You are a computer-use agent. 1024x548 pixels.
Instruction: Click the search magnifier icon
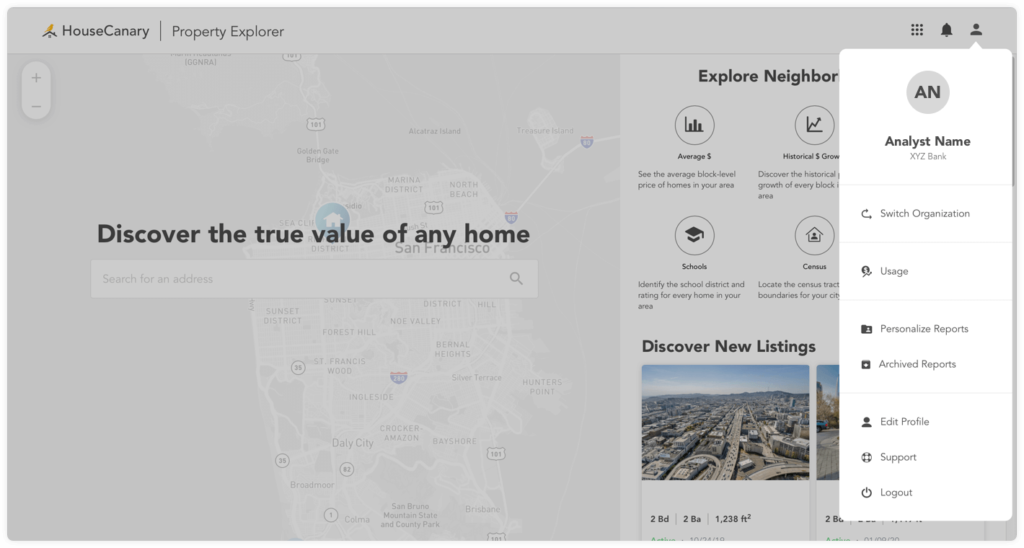pyautogui.click(x=516, y=279)
